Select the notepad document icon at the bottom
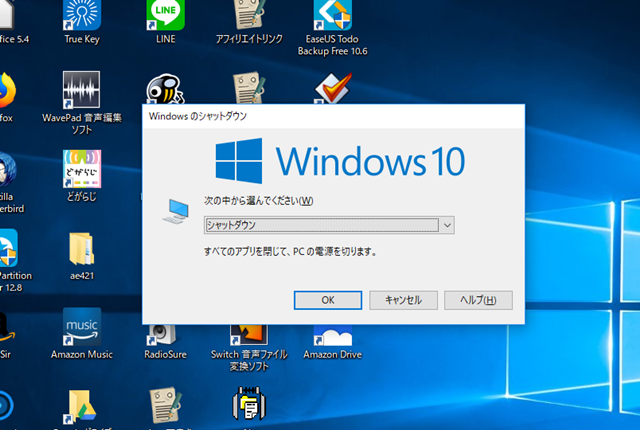The width and height of the screenshot is (640, 430). click(x=165, y=406)
